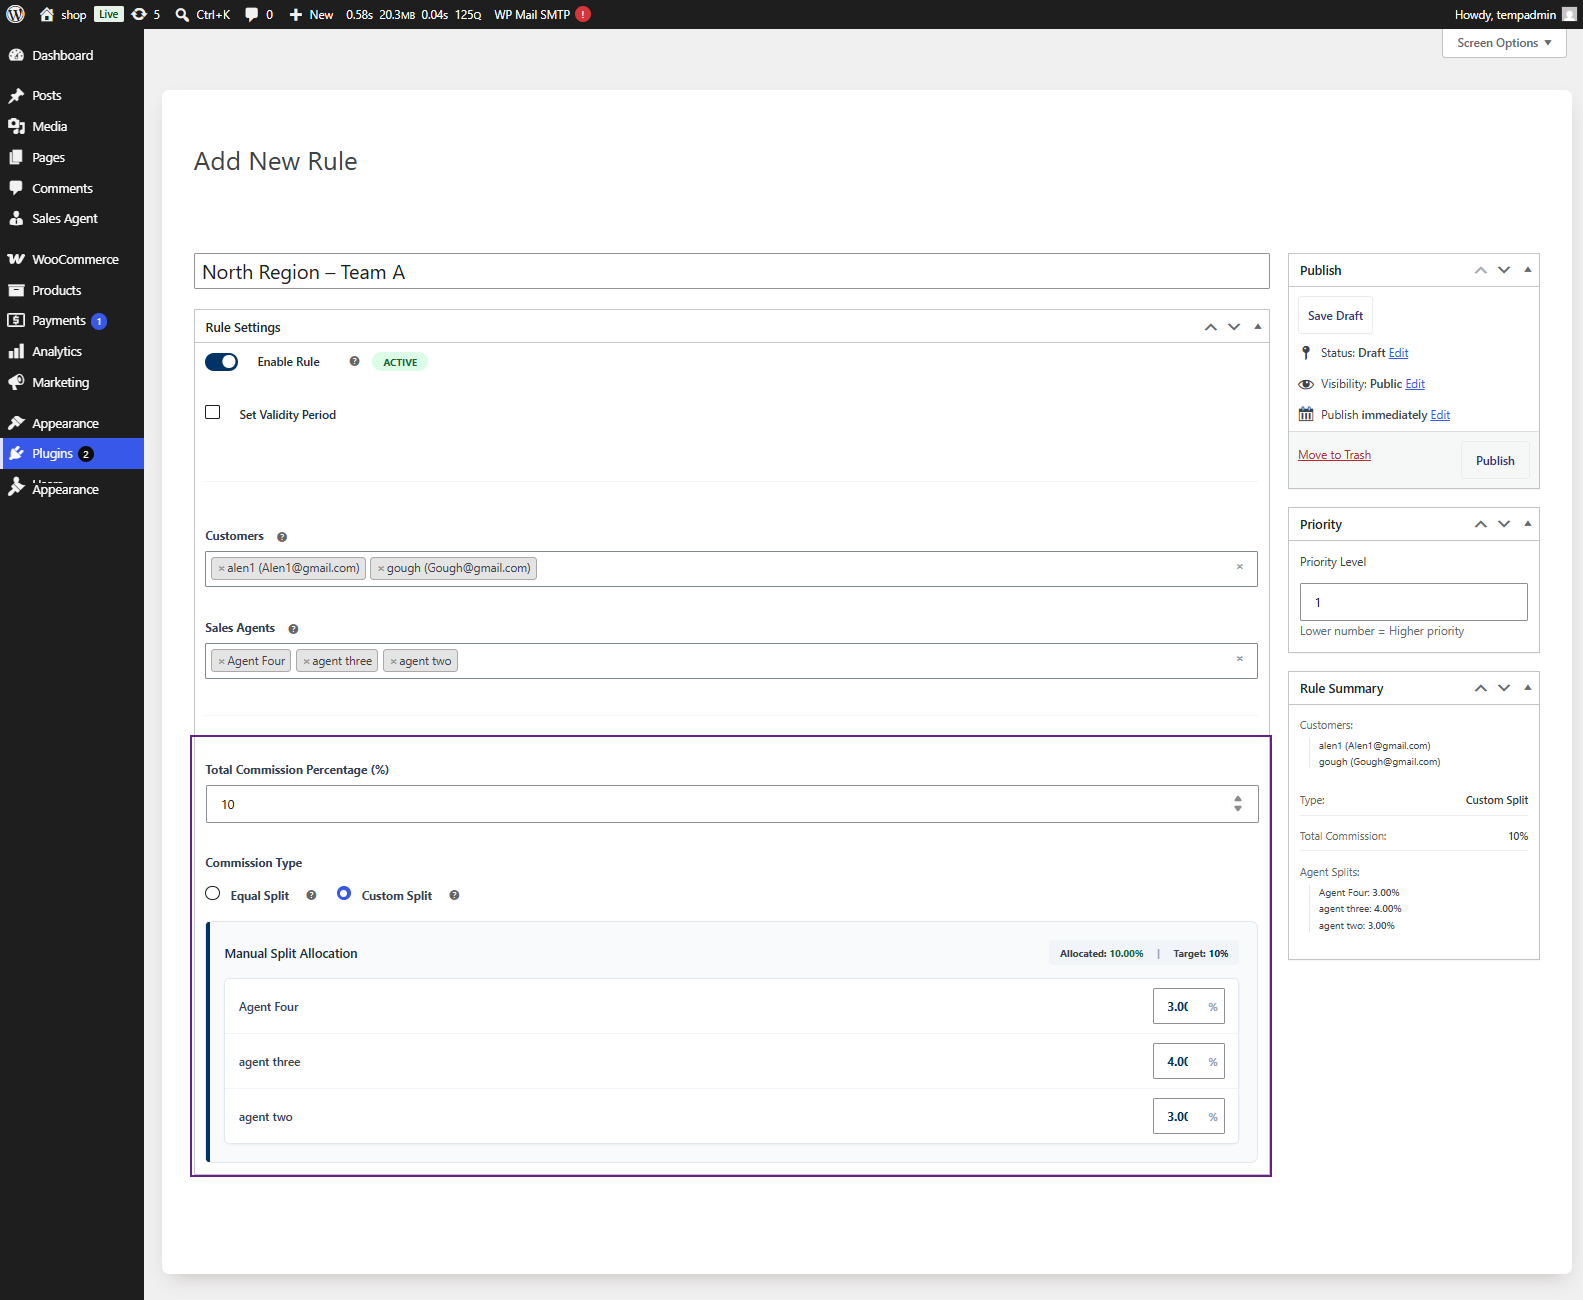Click the Move to Trash link
Image resolution: width=1583 pixels, height=1300 pixels.
1334,455
